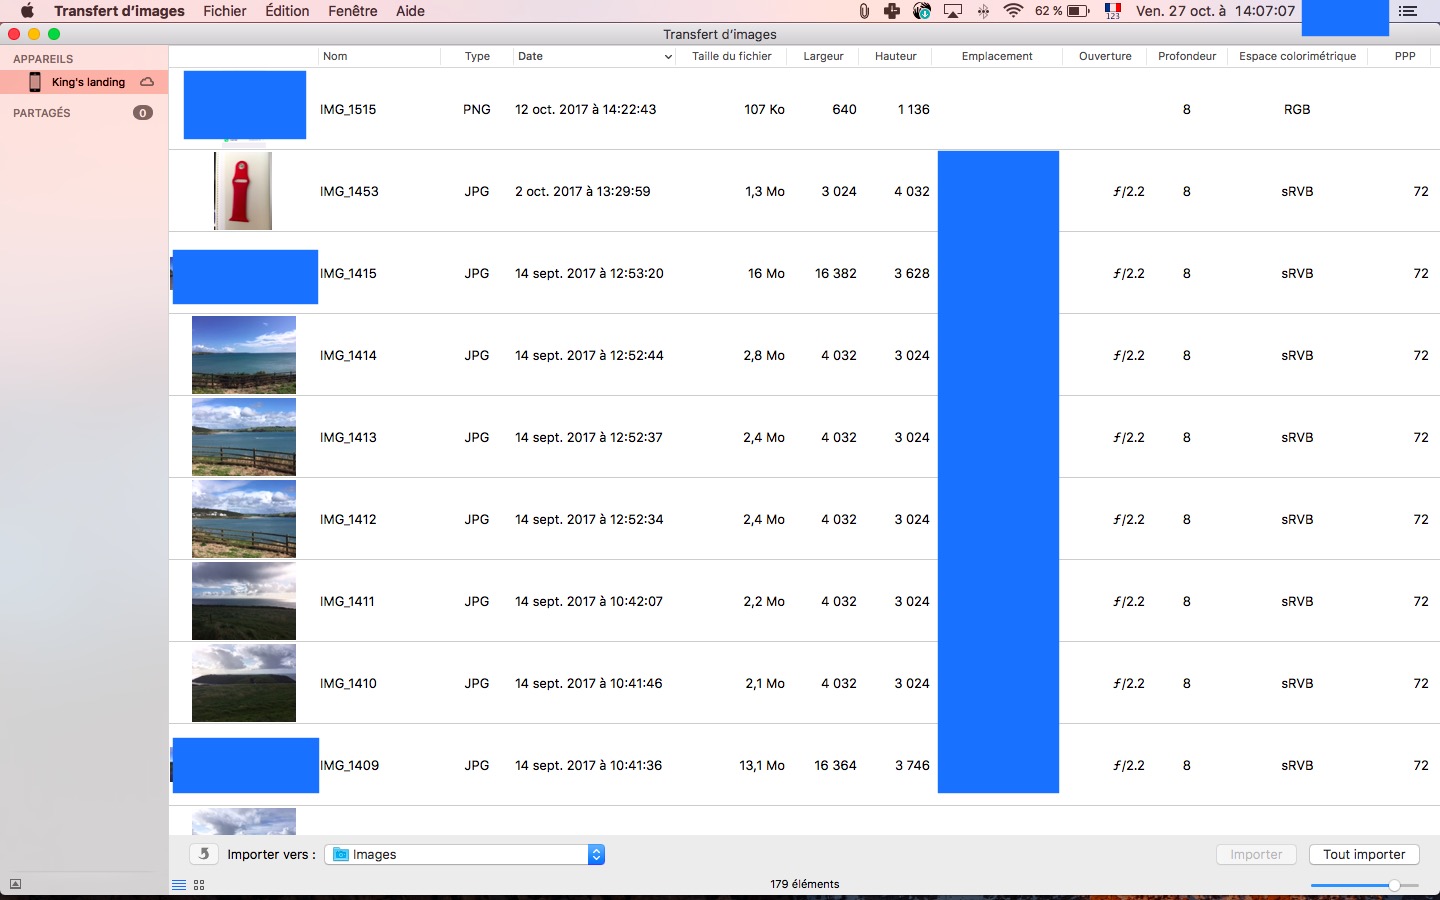Image resolution: width=1440 pixels, height=900 pixels.
Task: Open the French input source menu
Action: [x=1113, y=11]
